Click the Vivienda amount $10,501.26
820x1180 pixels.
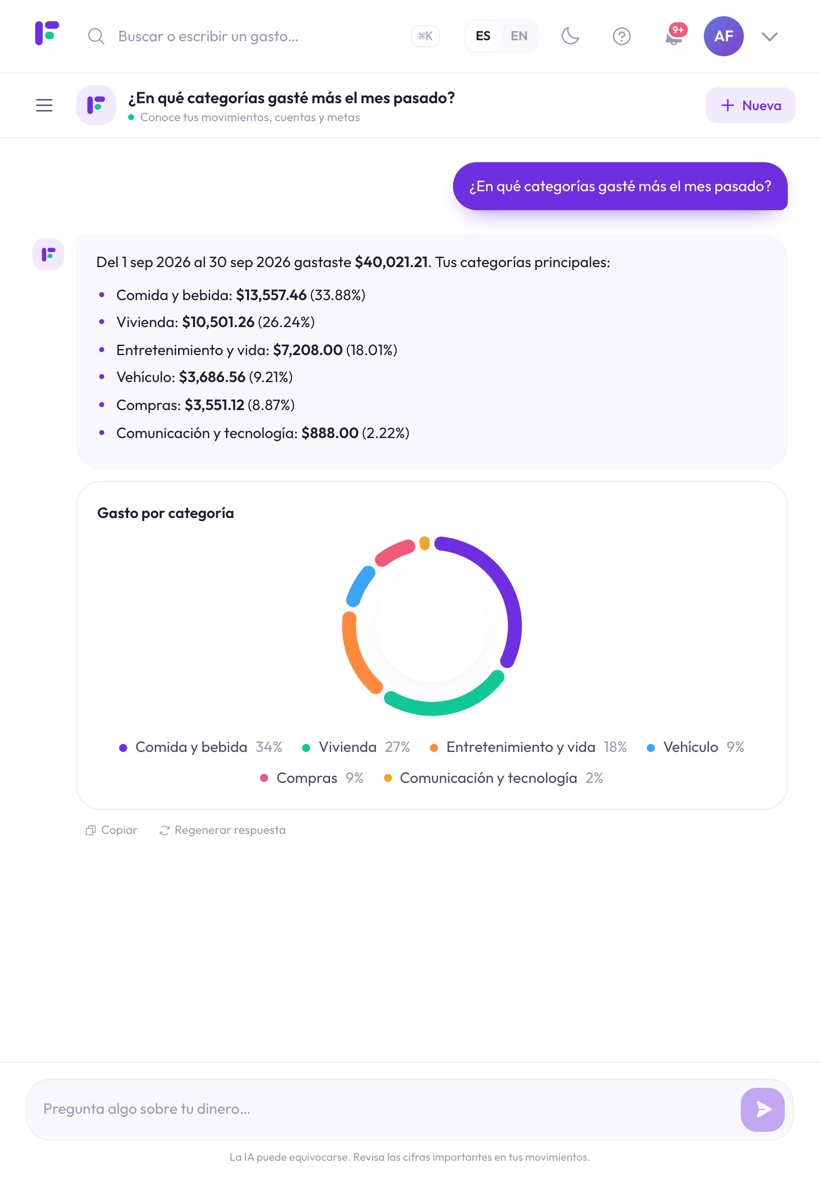(218, 322)
